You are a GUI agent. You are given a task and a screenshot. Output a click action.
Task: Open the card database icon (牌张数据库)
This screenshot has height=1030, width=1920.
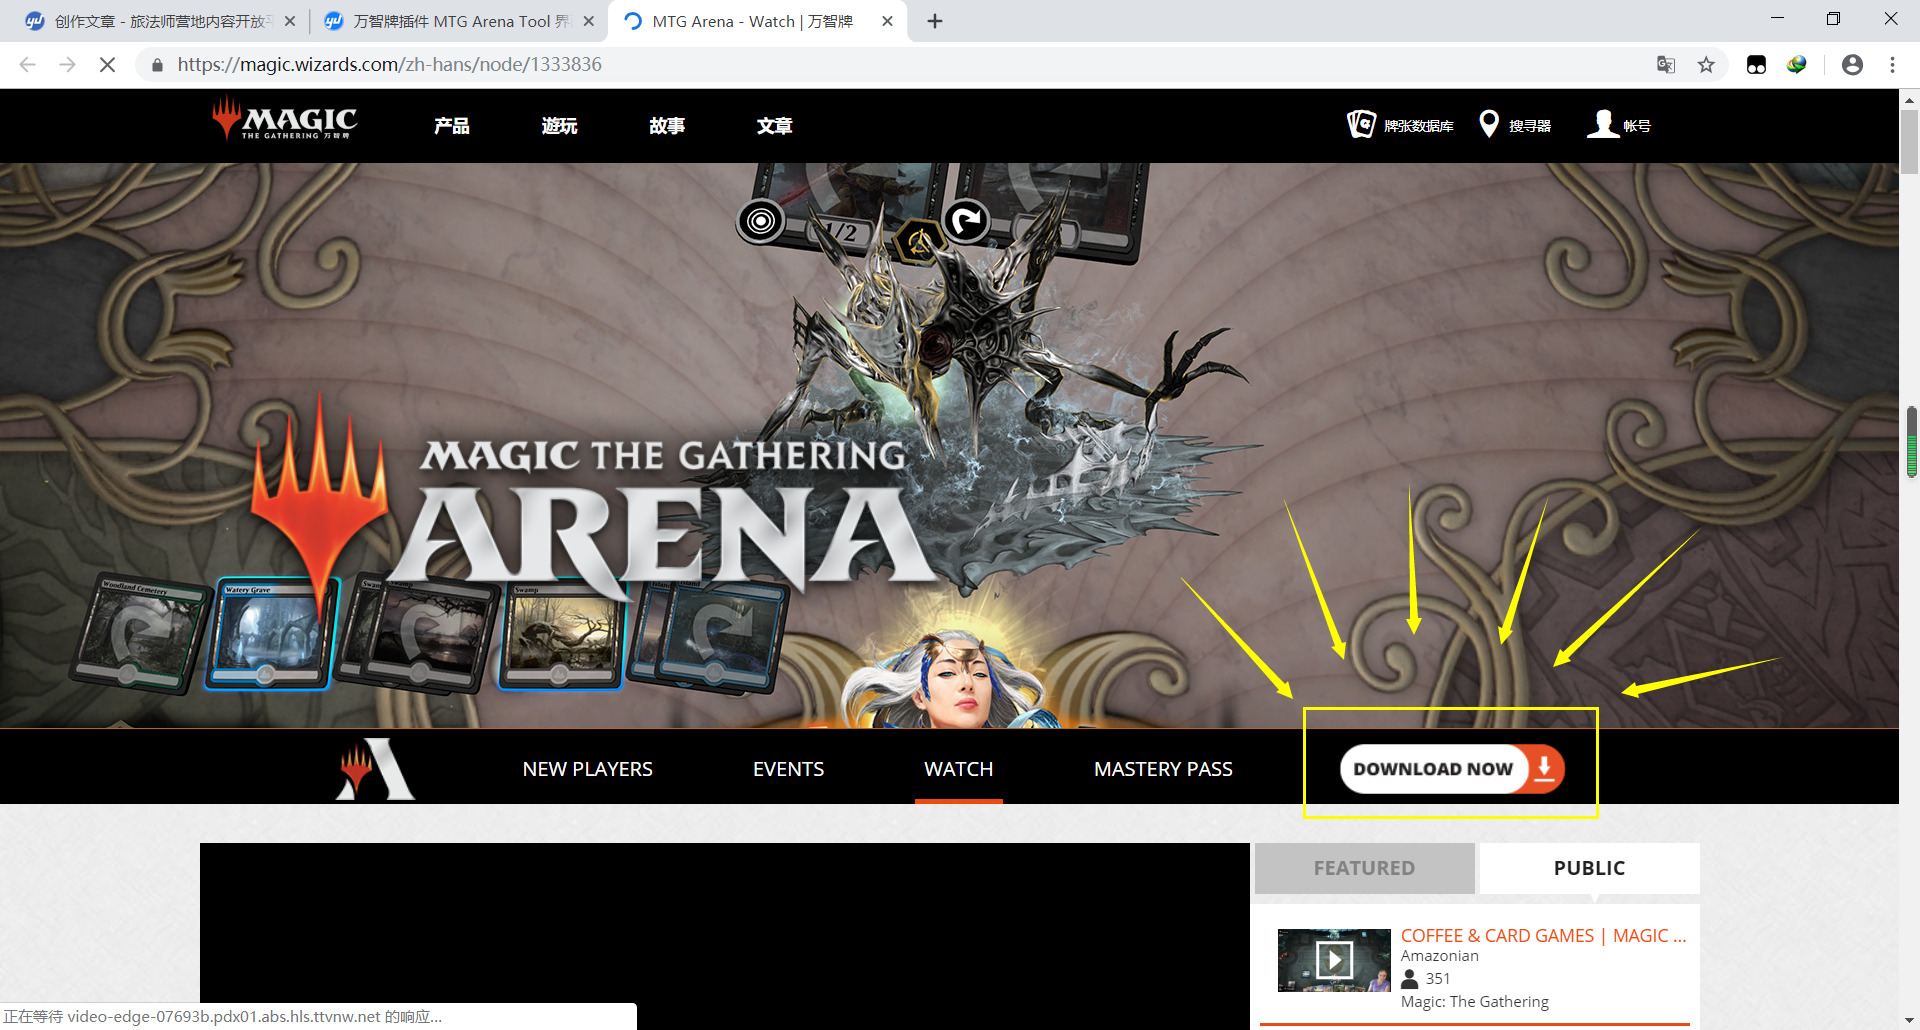1361,124
